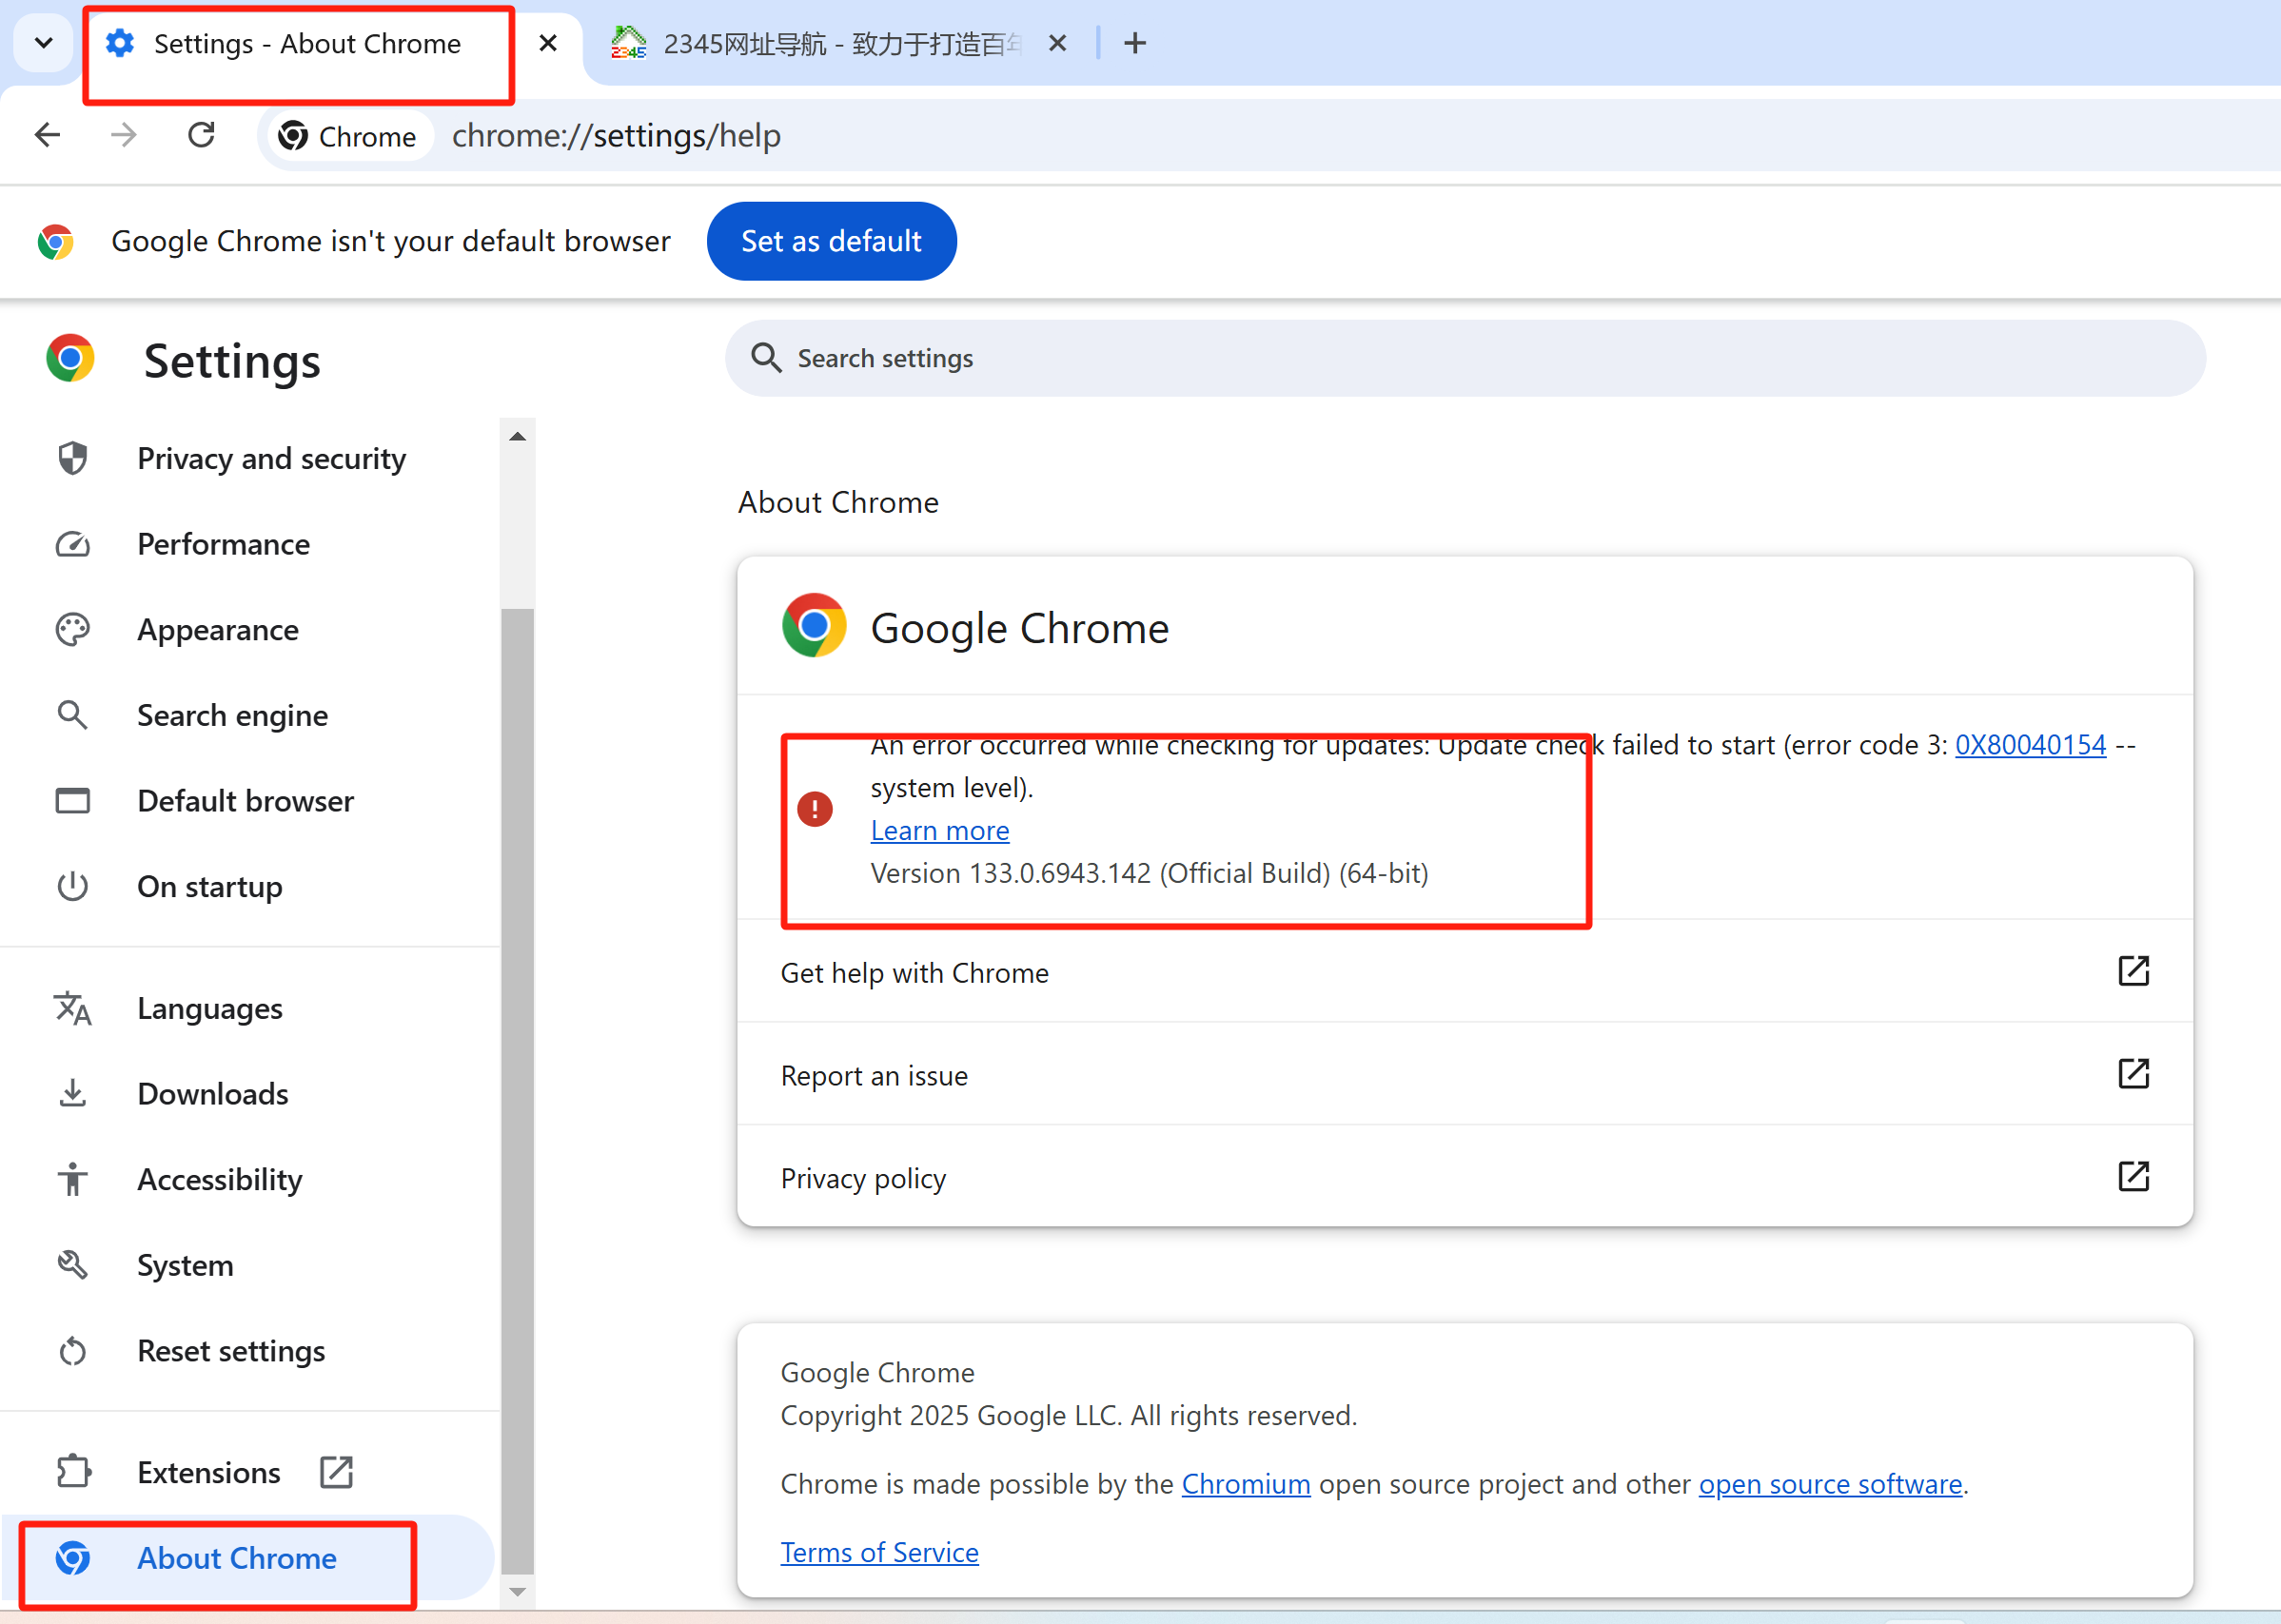Open error code 0X80040154 link
Image resolution: width=2281 pixels, height=1624 pixels.
[2030, 745]
